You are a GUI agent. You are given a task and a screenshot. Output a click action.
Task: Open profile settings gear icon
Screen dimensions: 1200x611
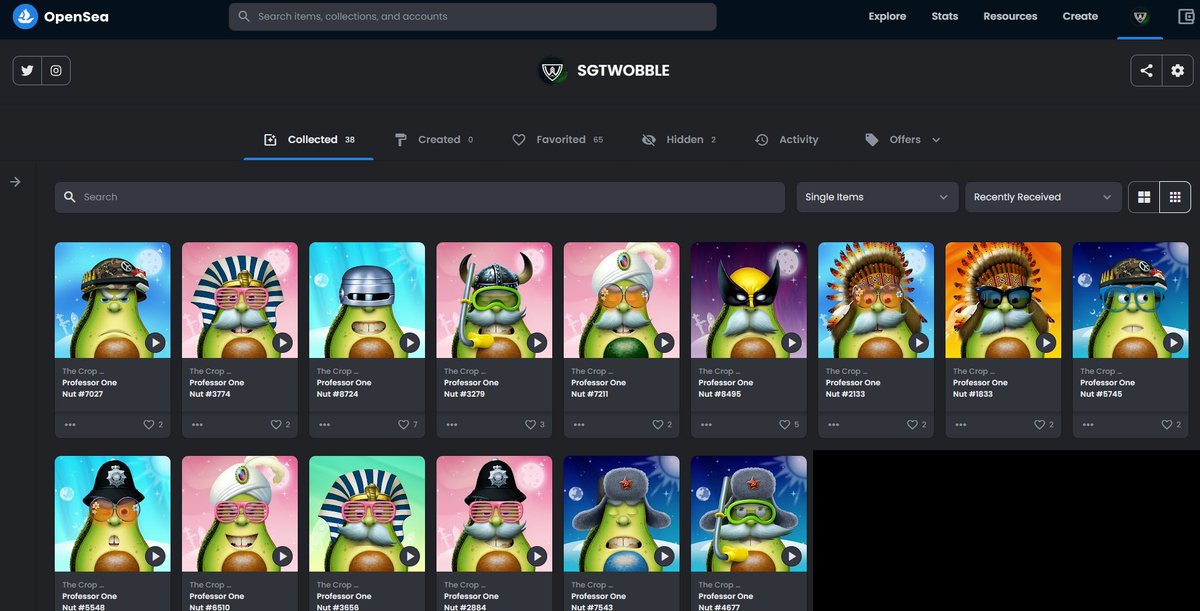[x=1177, y=71]
